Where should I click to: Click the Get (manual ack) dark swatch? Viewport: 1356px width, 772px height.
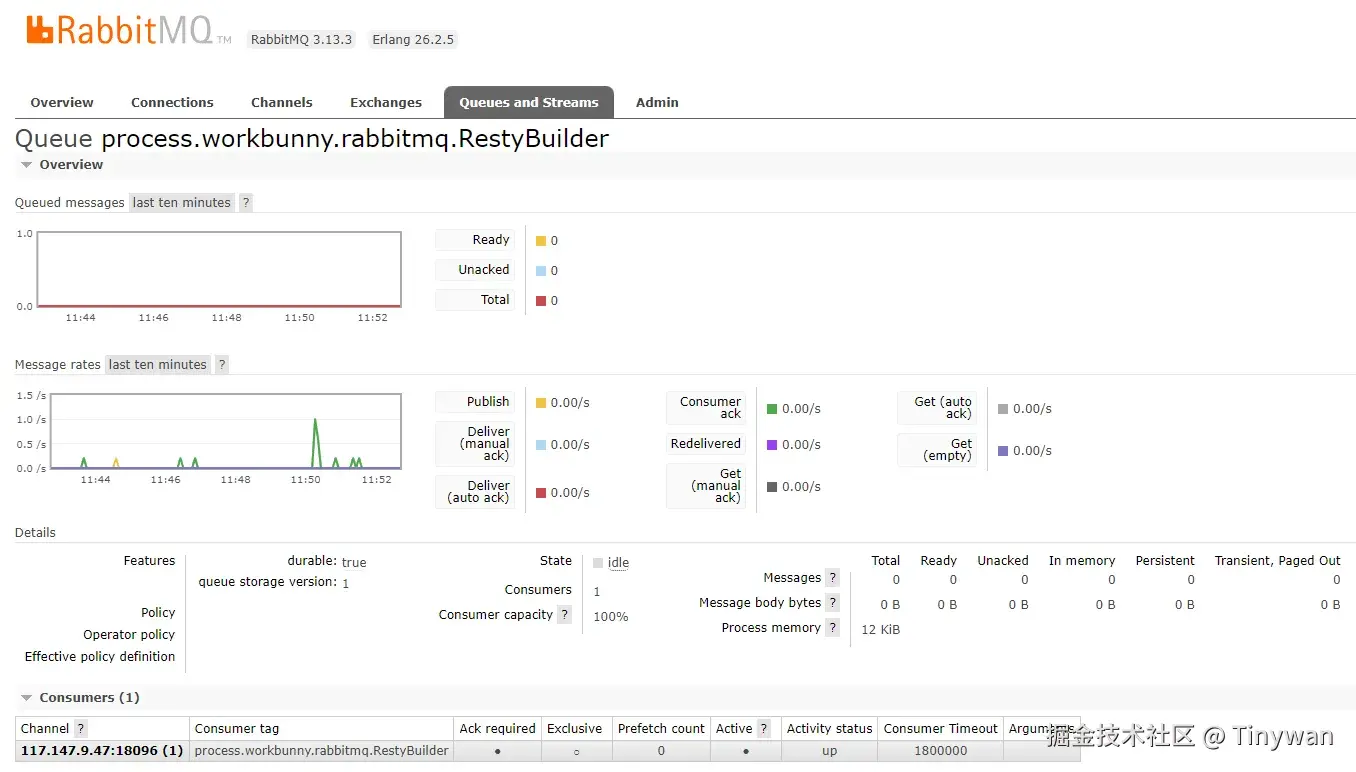tap(772, 487)
